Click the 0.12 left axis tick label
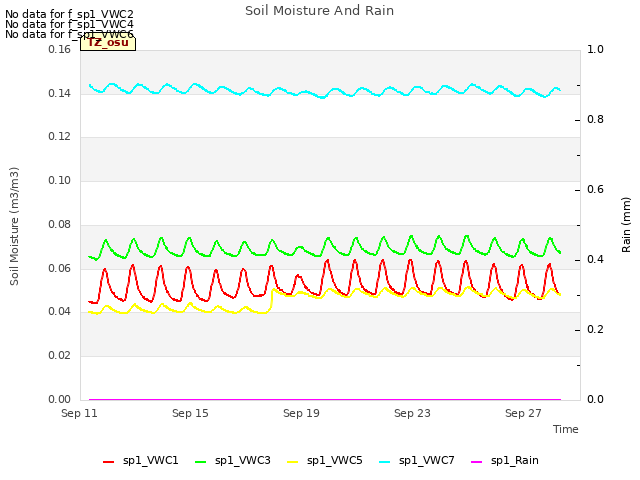Screen dimensions: 640x480 pos(60,136)
